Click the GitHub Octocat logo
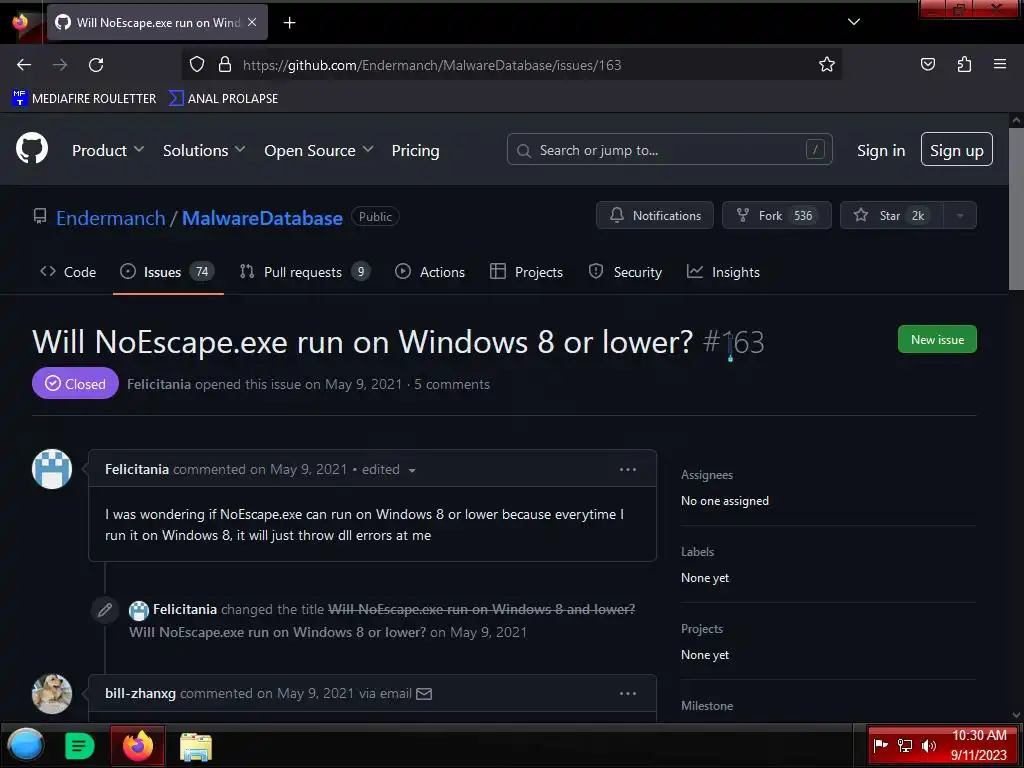 (x=32, y=148)
